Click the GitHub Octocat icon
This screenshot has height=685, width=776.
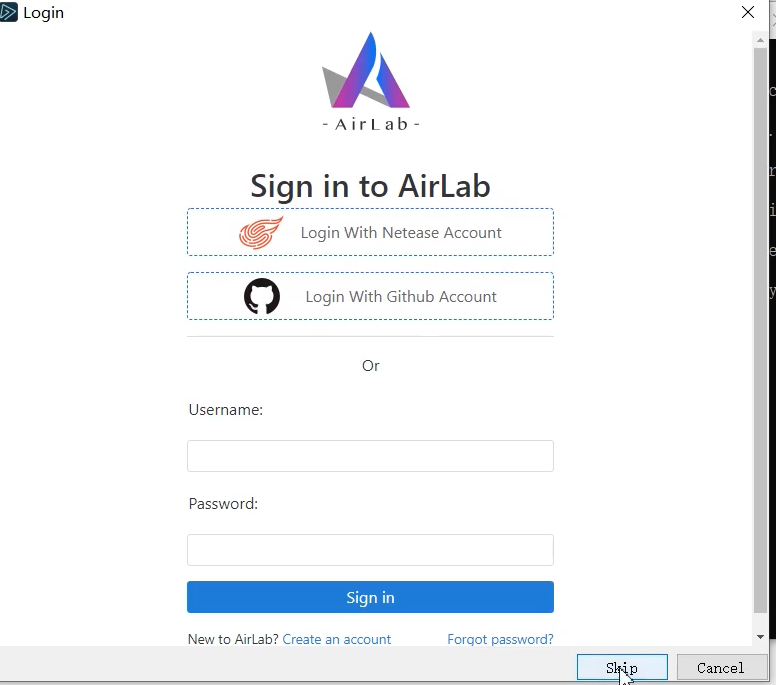(262, 296)
